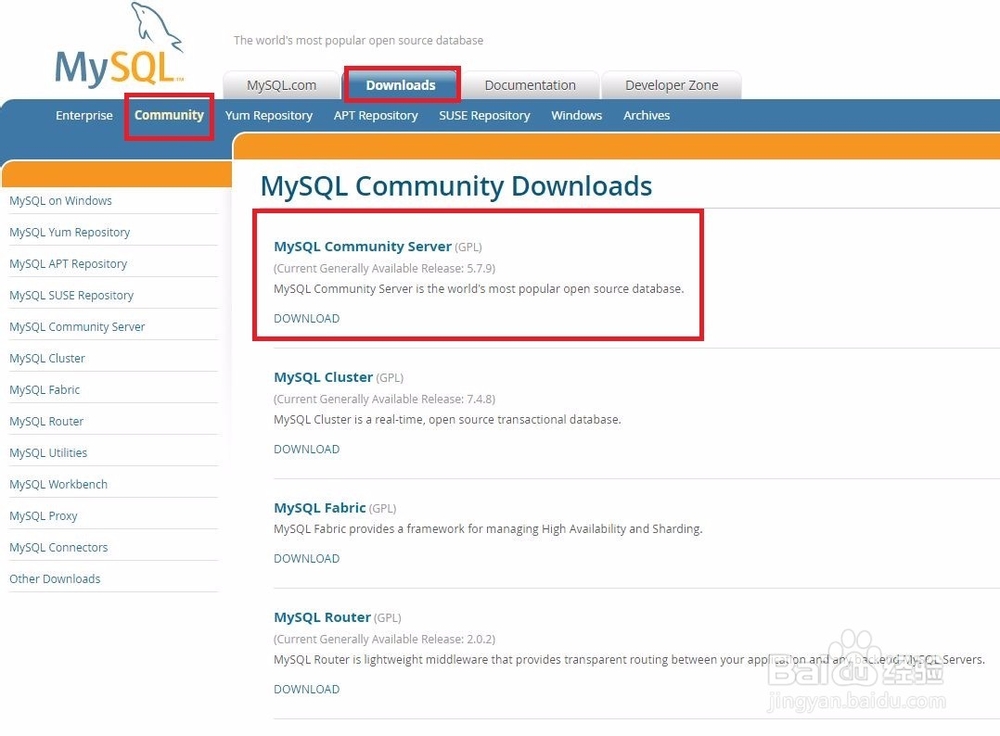Click DOWNLOAD under MySQL Fabric

pyautogui.click(x=307, y=558)
